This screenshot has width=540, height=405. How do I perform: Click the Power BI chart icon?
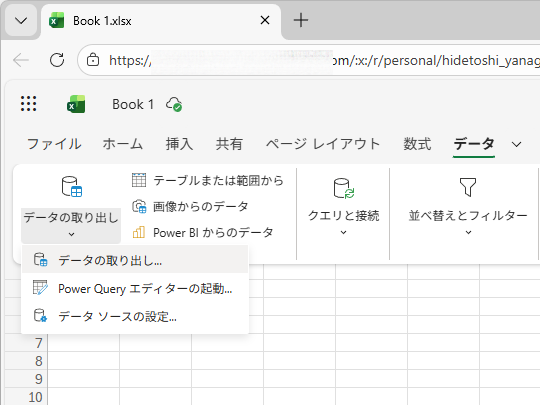pyautogui.click(x=139, y=232)
